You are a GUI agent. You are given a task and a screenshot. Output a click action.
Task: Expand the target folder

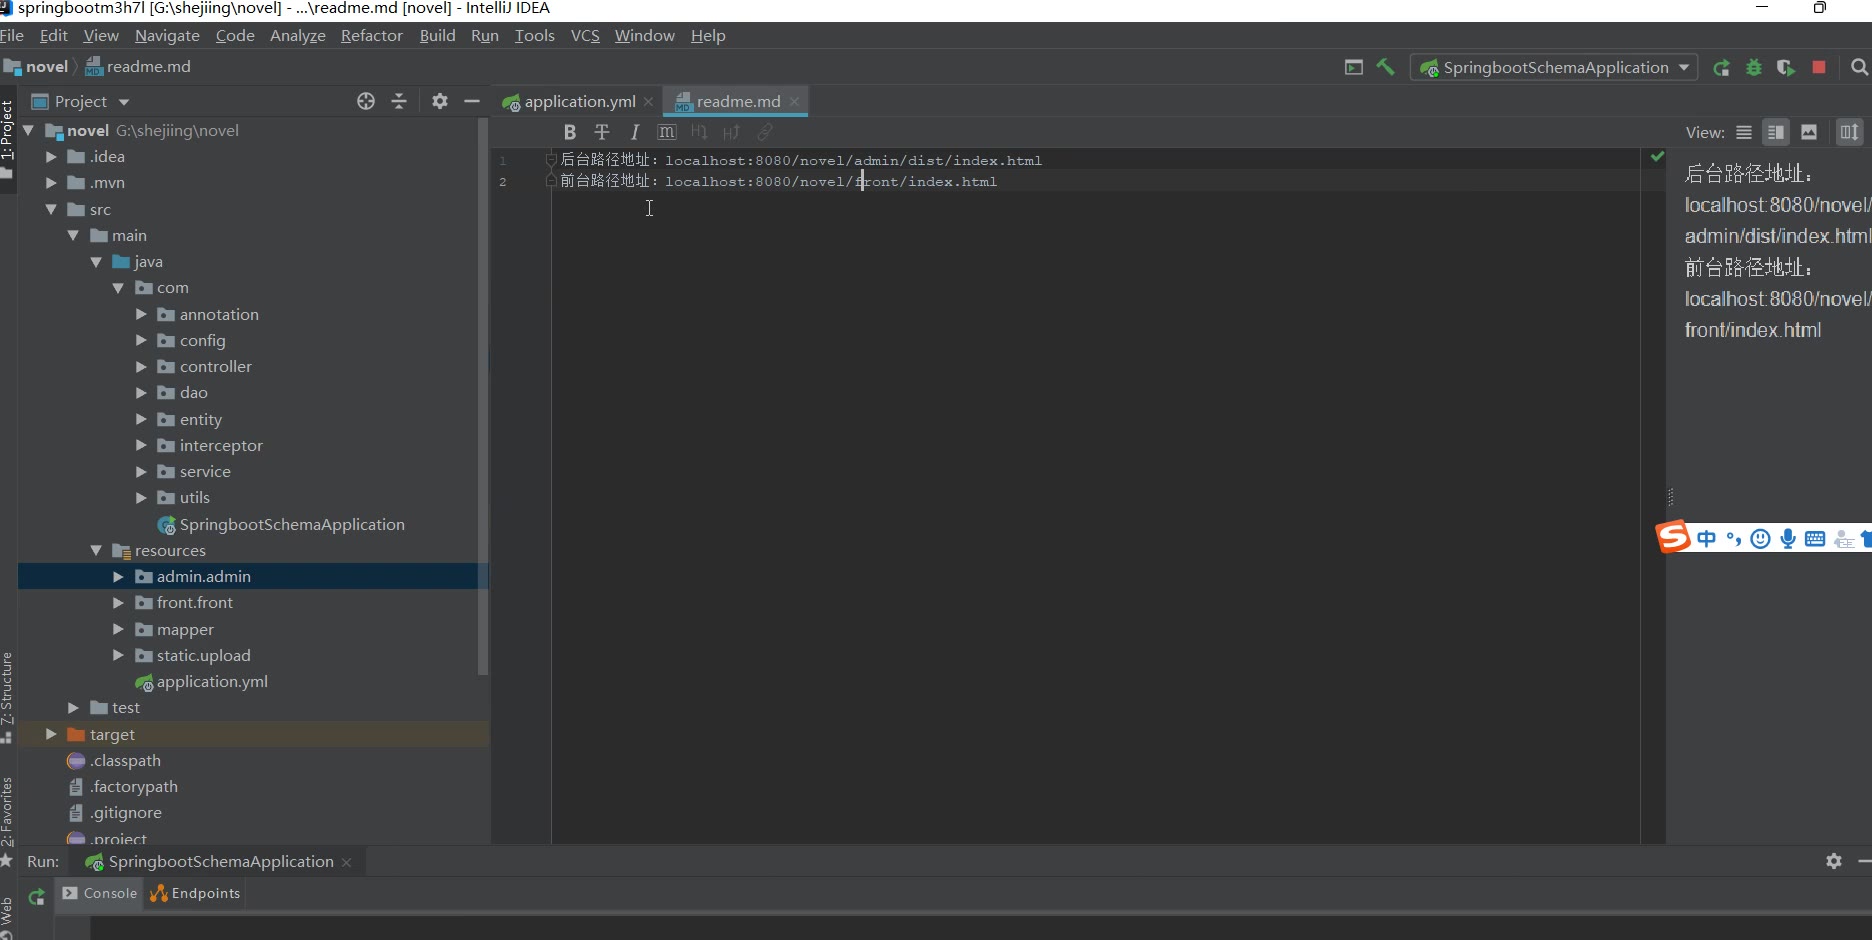pos(51,734)
